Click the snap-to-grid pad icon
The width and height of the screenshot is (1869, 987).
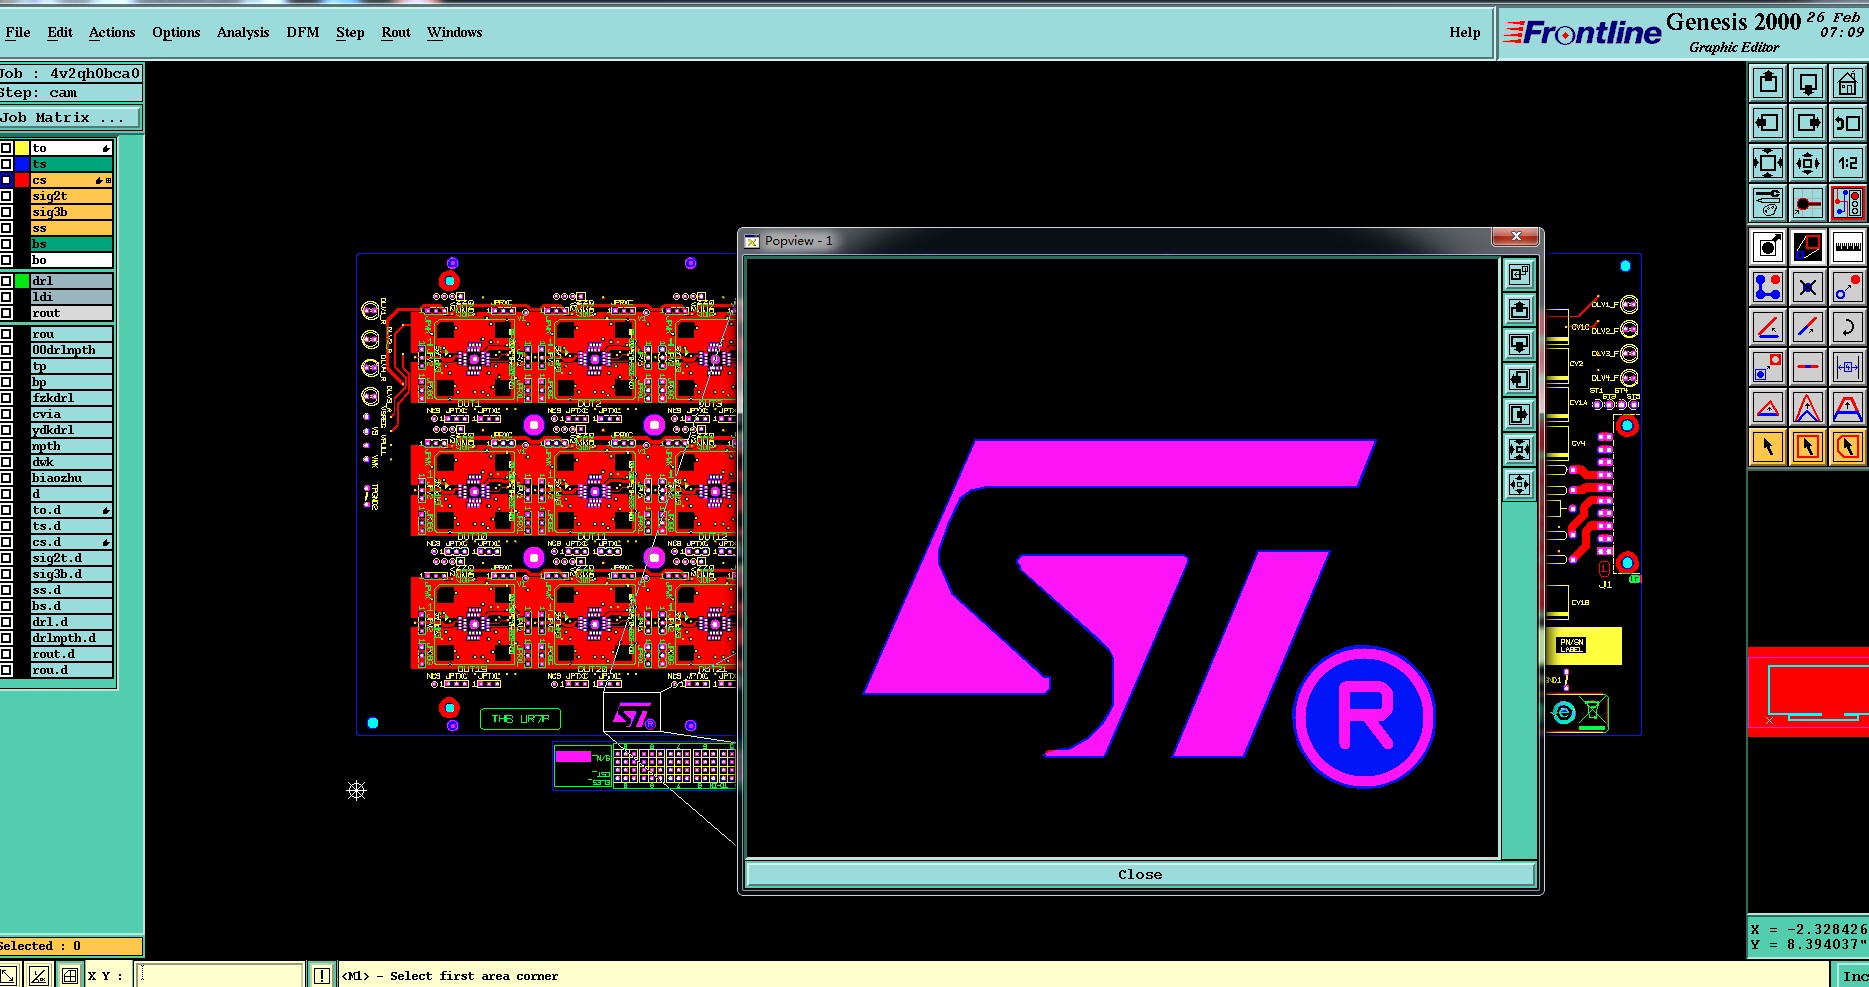point(1808,203)
